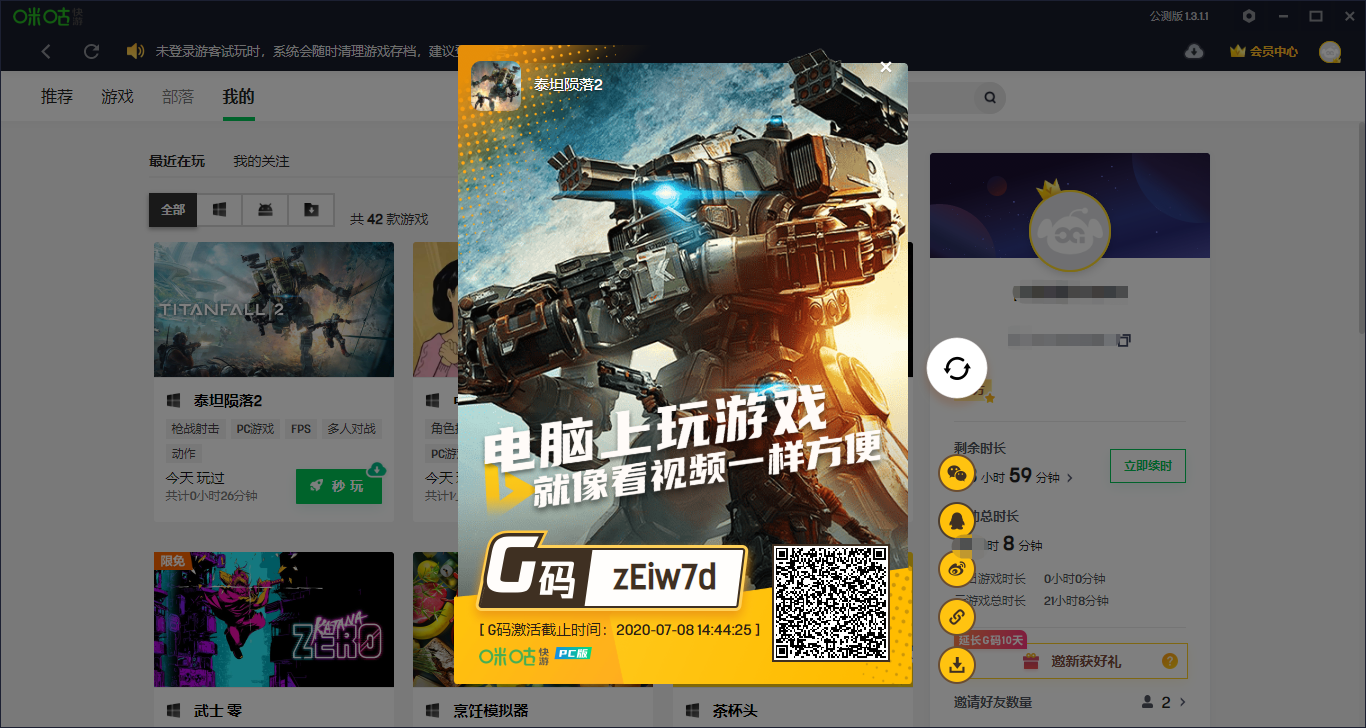Click the user avatar in top bar
Screen dimensions: 1366x728
pyautogui.click(x=1329, y=51)
